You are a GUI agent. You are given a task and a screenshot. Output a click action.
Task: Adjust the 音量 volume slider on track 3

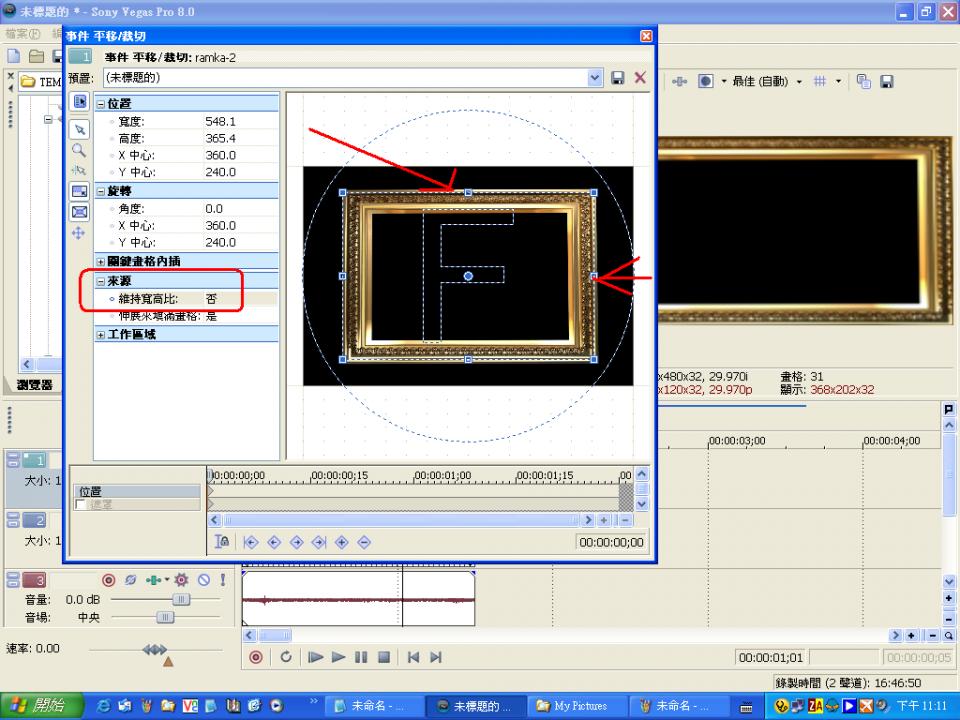(x=180, y=599)
